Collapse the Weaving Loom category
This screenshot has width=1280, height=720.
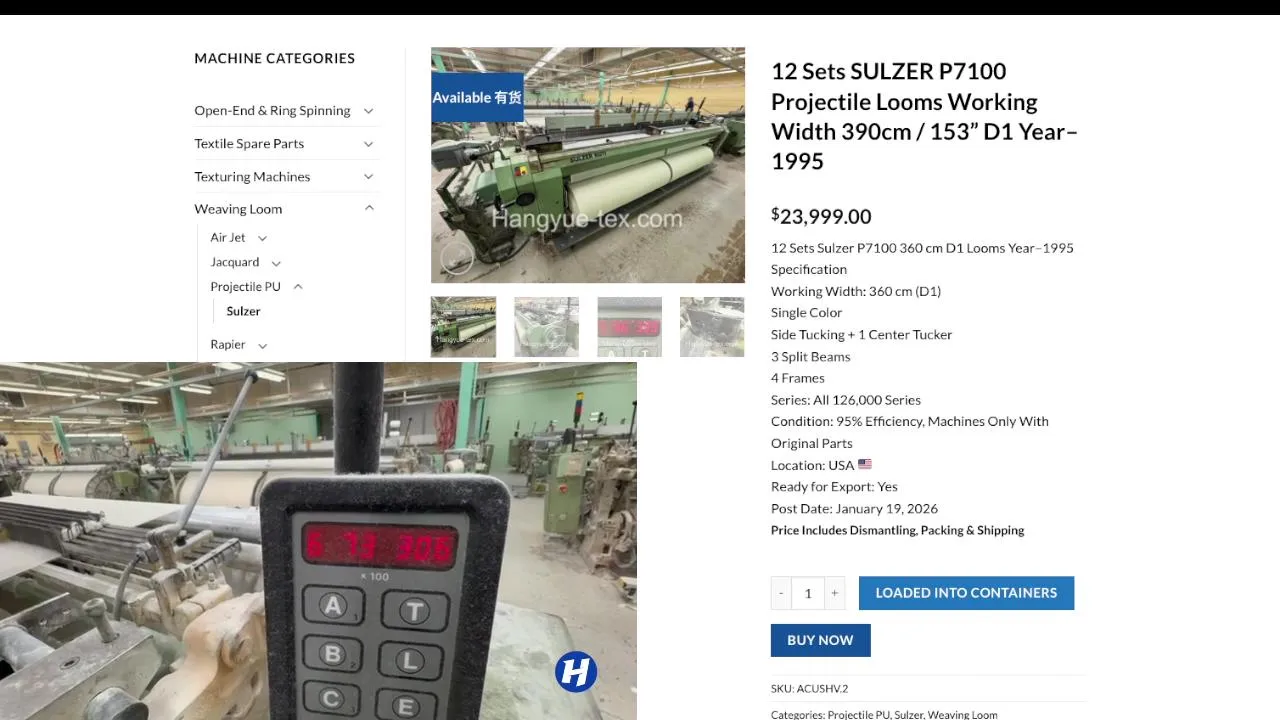coord(369,209)
